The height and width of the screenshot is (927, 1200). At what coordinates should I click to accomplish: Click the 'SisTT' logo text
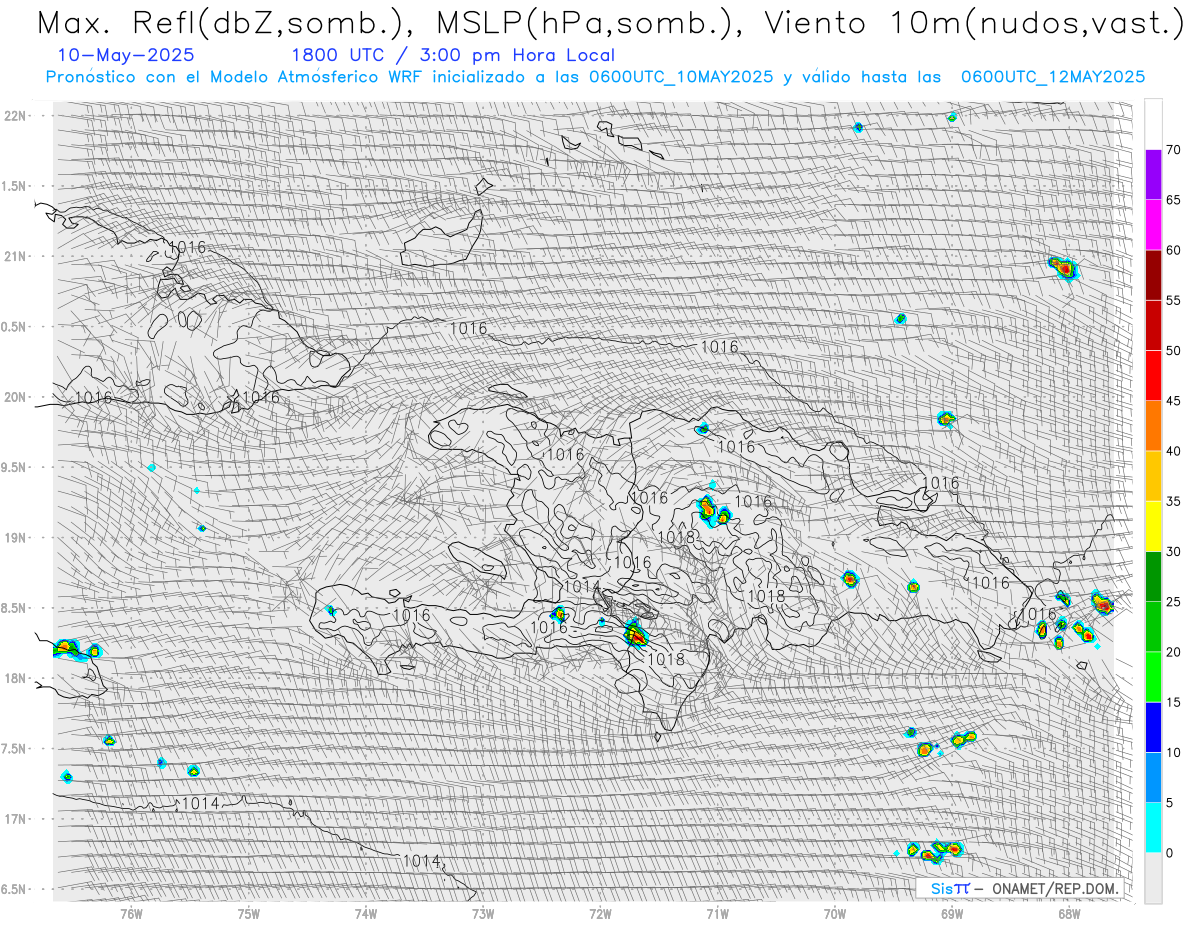[x=949, y=888]
